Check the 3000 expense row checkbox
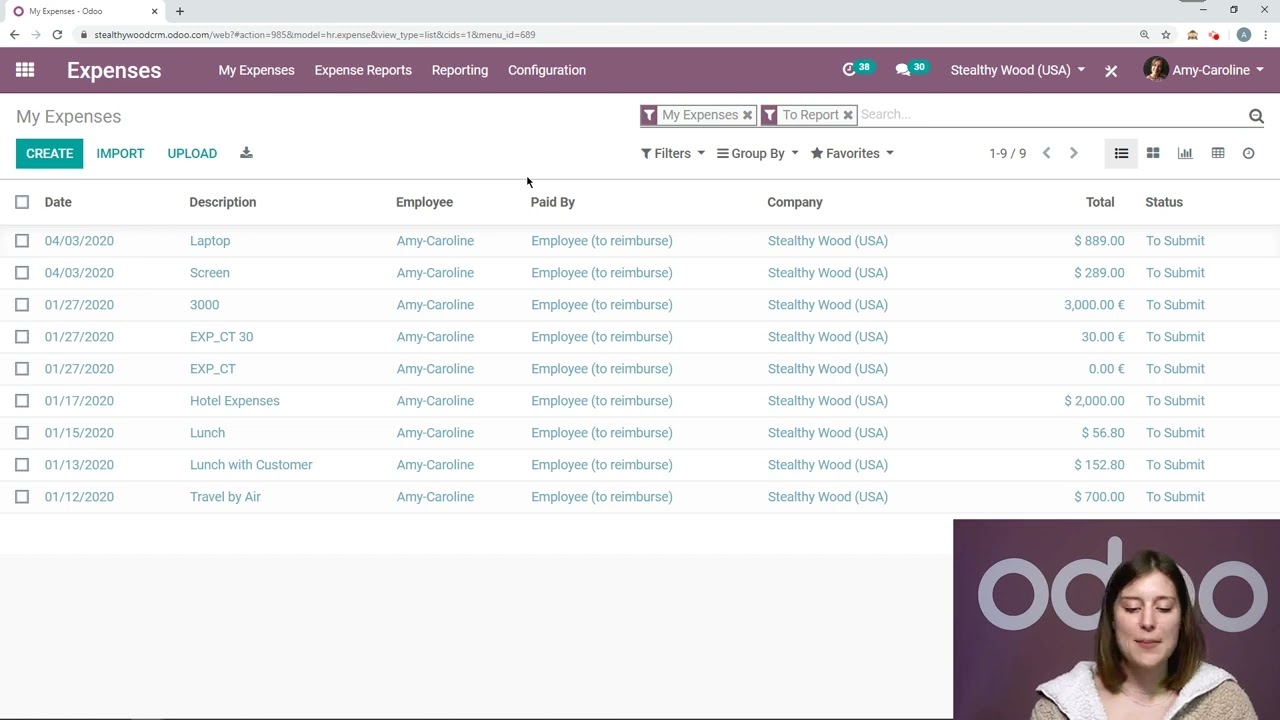This screenshot has height=720, width=1280. [22, 305]
